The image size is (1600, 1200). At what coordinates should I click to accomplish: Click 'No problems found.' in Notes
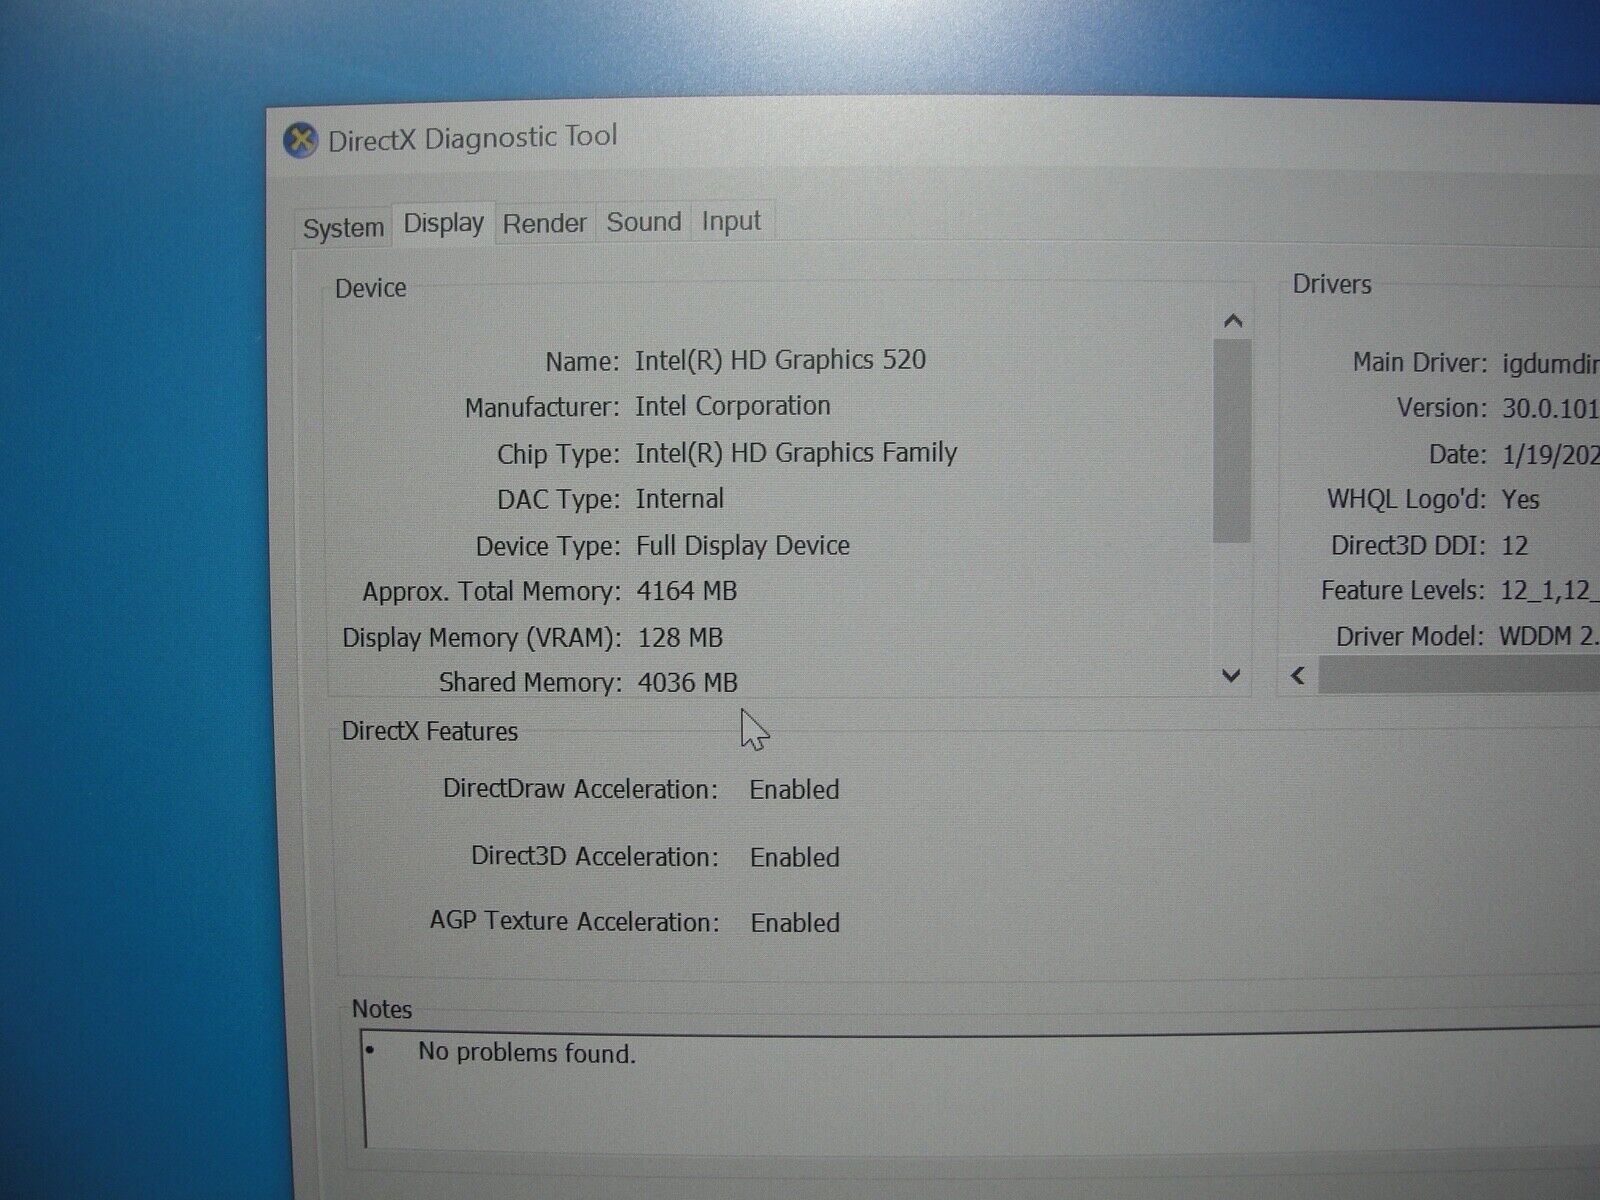coord(527,1053)
